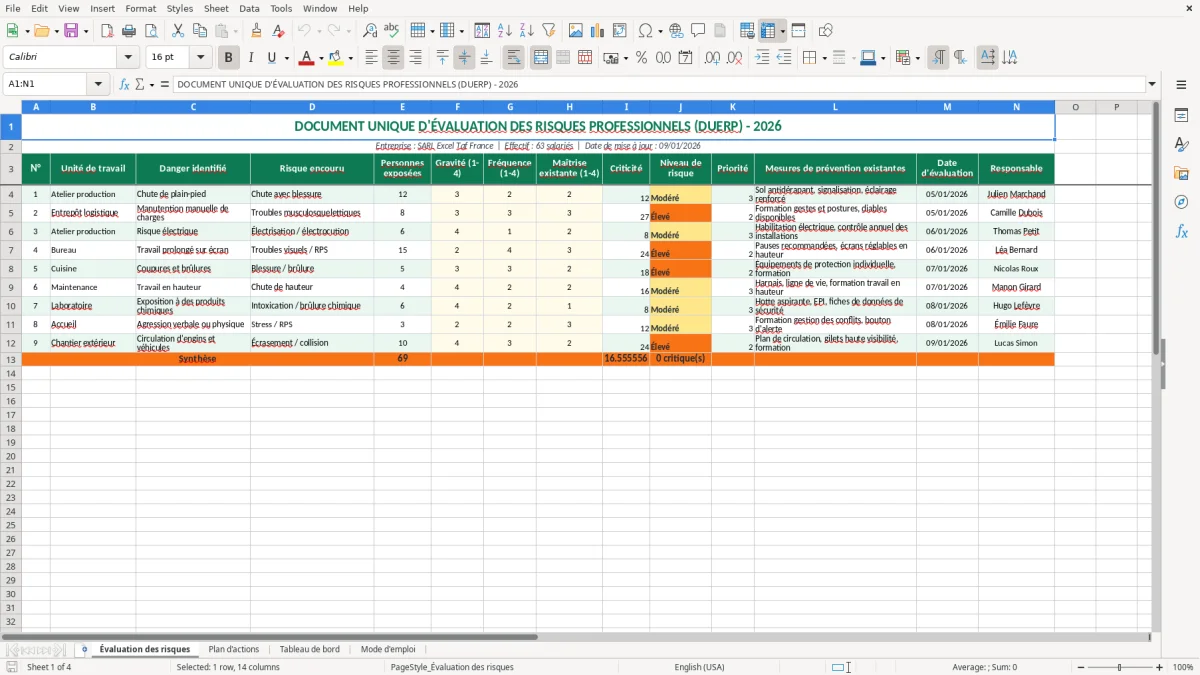Open the Format menu
Viewport: 1200px width, 675px height.
[x=140, y=8]
